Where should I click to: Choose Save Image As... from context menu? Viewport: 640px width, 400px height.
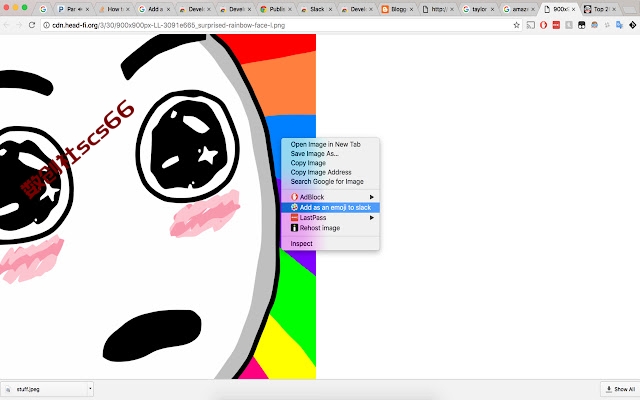click(x=314, y=154)
